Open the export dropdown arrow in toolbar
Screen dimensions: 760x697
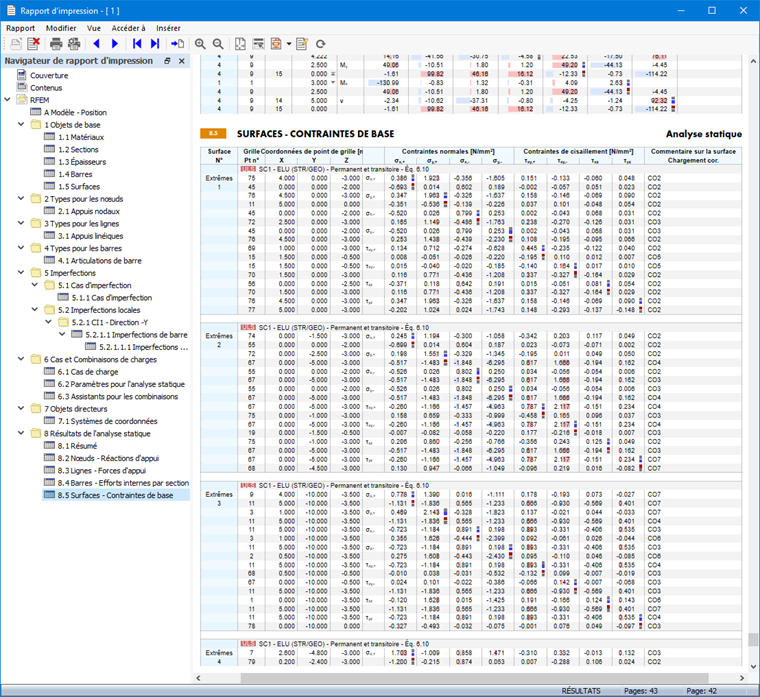tap(289, 44)
